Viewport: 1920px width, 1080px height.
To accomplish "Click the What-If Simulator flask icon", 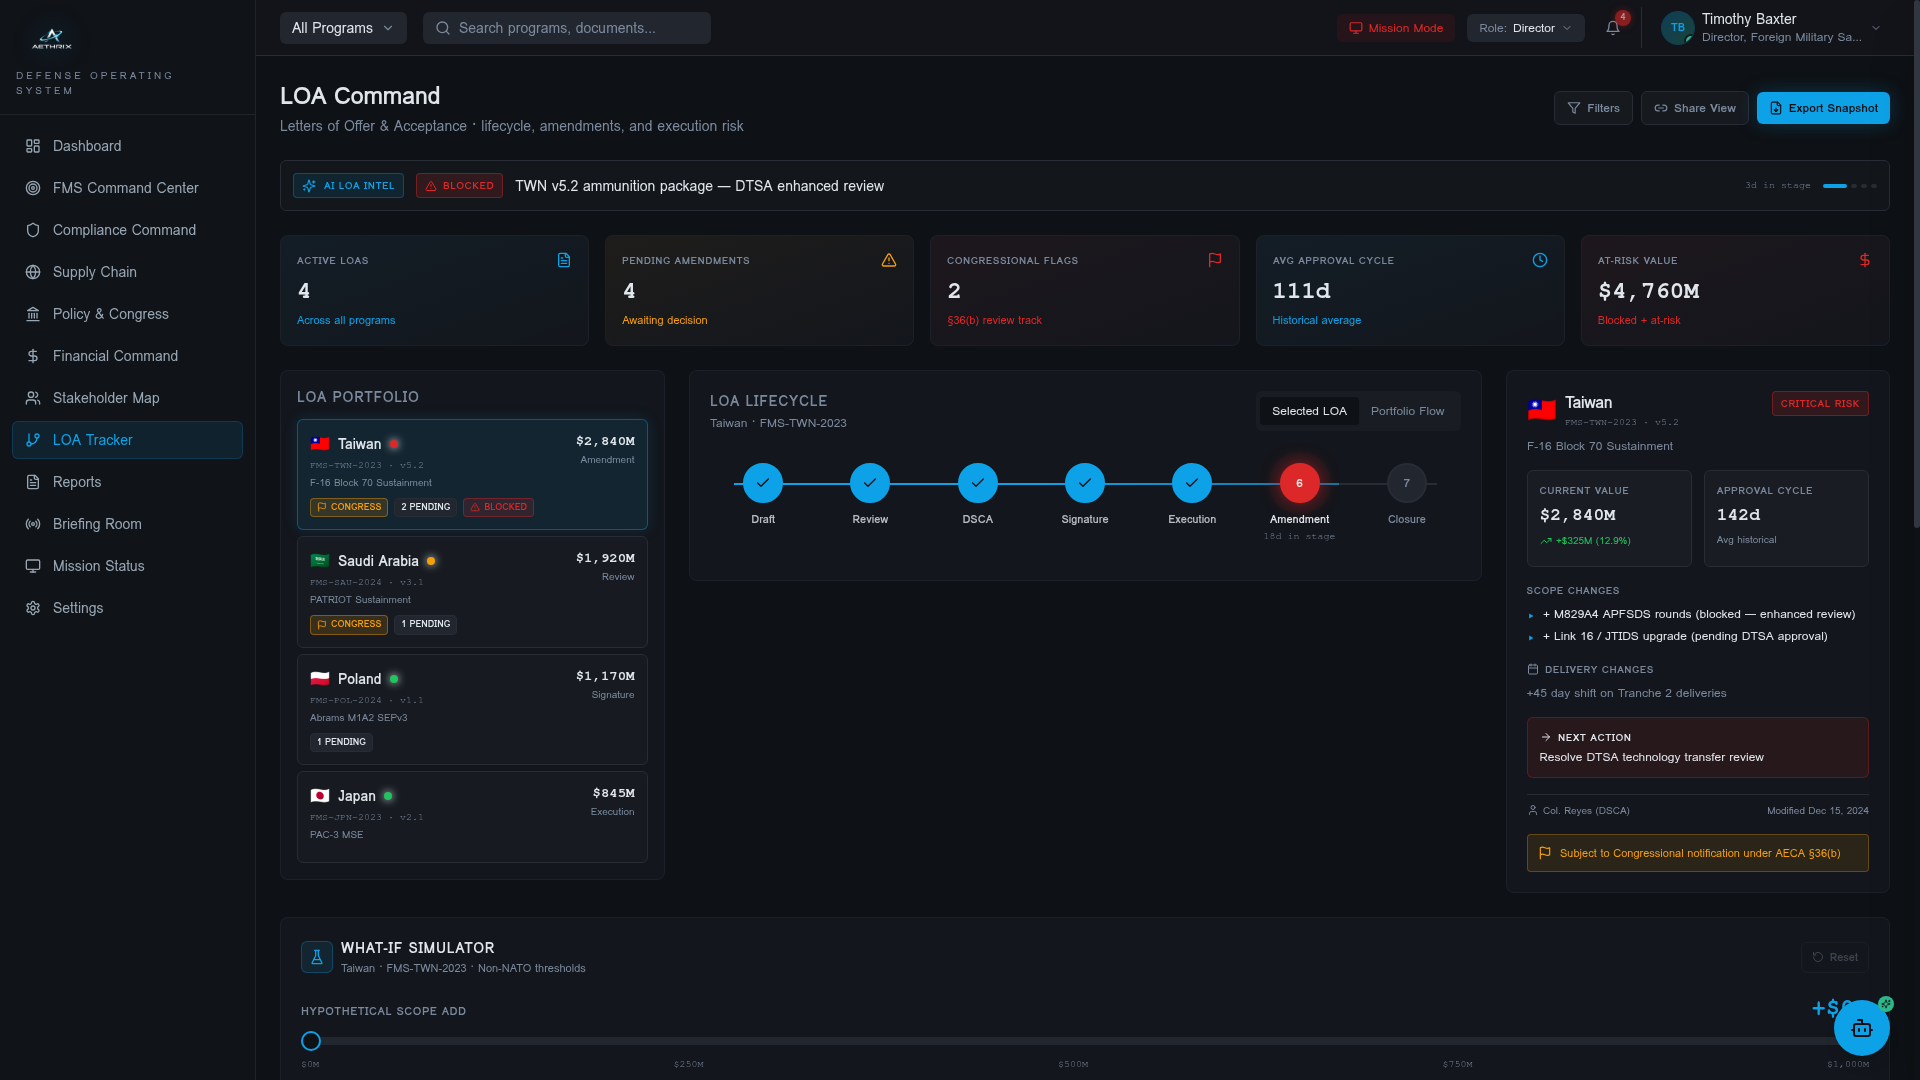I will tap(317, 957).
